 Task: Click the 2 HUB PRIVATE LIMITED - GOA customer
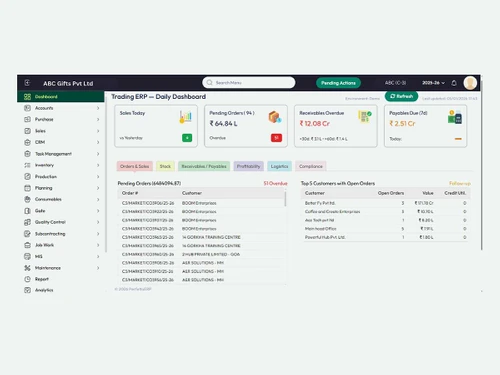click(x=211, y=254)
